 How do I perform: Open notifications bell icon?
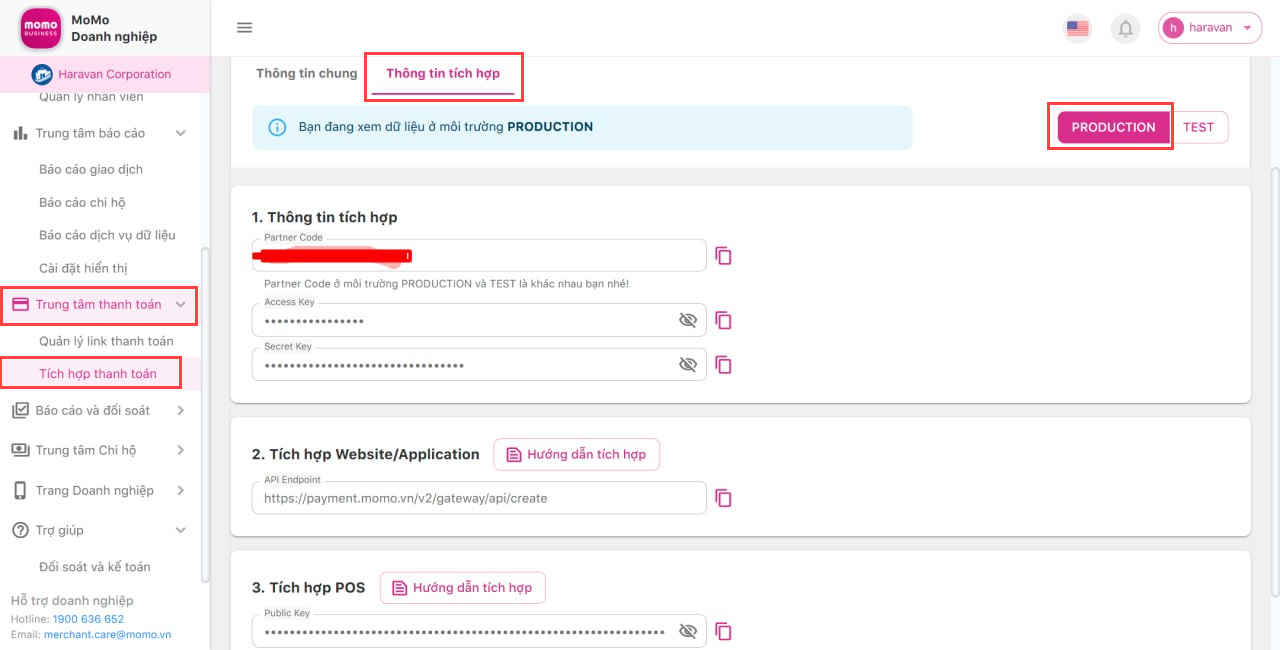tap(1125, 28)
